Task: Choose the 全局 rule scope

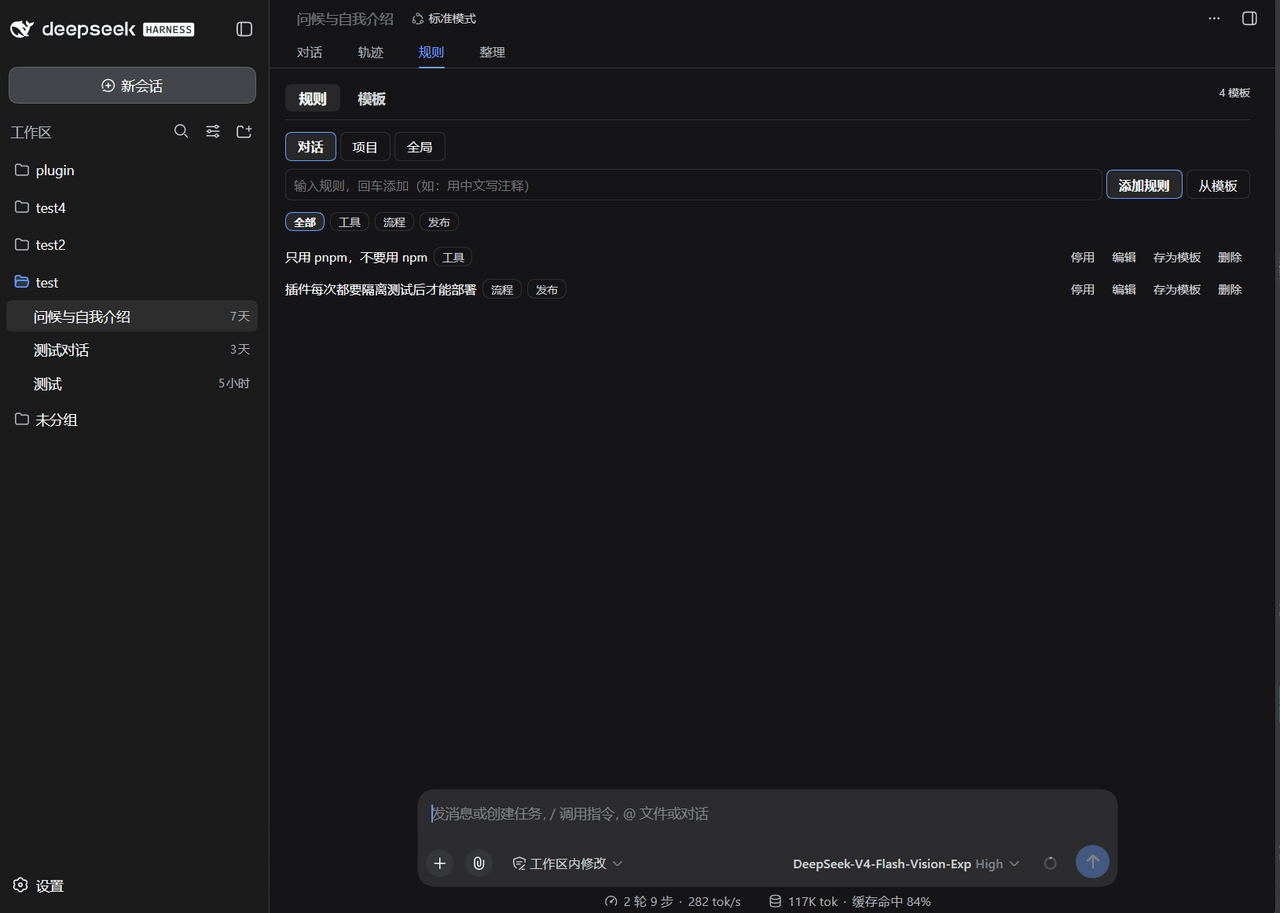Action: point(420,147)
